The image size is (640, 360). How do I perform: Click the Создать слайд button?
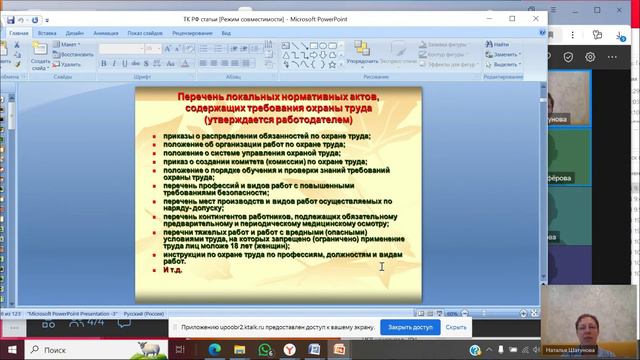[x=40, y=56]
